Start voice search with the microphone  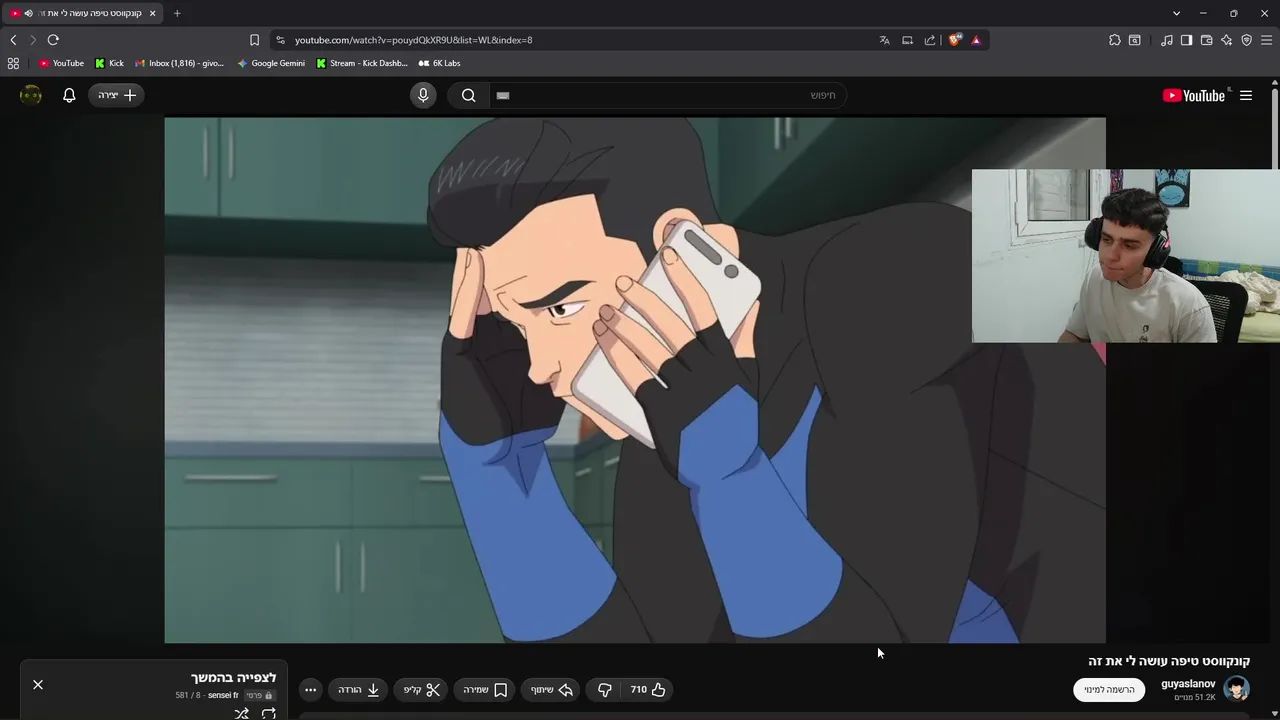pyautogui.click(x=423, y=95)
